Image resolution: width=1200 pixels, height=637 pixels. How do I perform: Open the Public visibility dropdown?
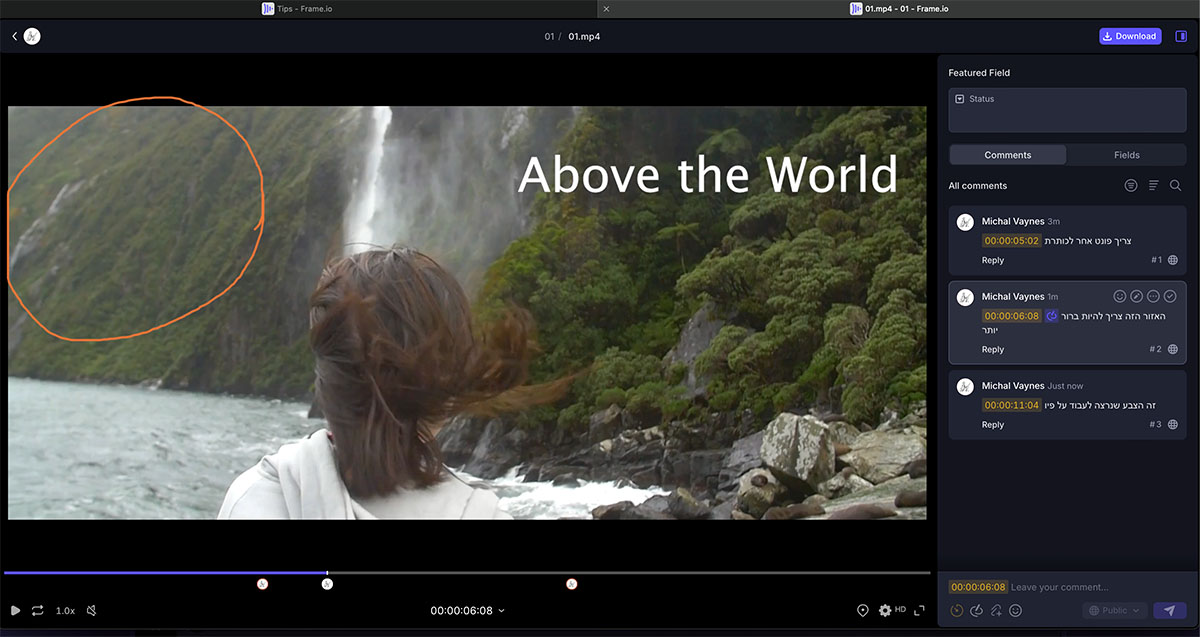[x=1115, y=611]
